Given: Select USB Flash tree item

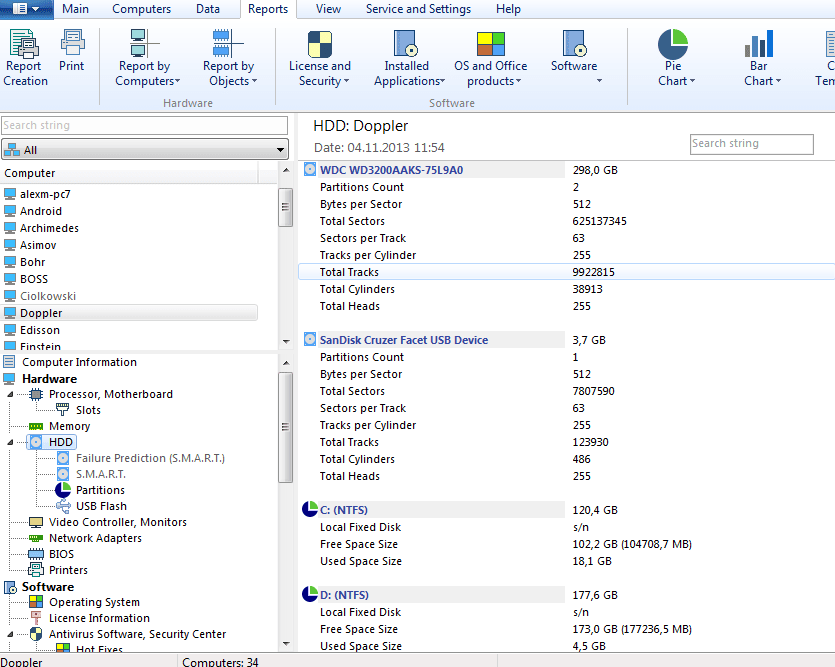Looking at the screenshot, I should [101, 506].
